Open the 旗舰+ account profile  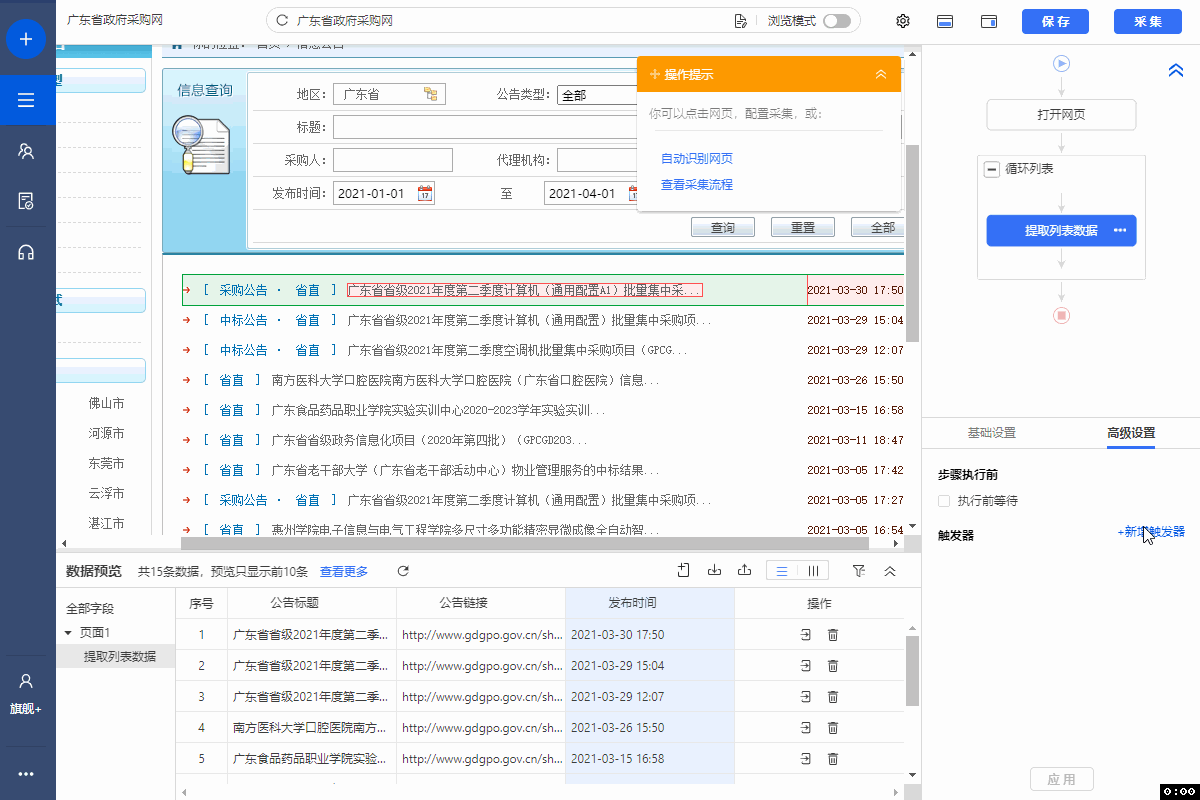[26, 693]
